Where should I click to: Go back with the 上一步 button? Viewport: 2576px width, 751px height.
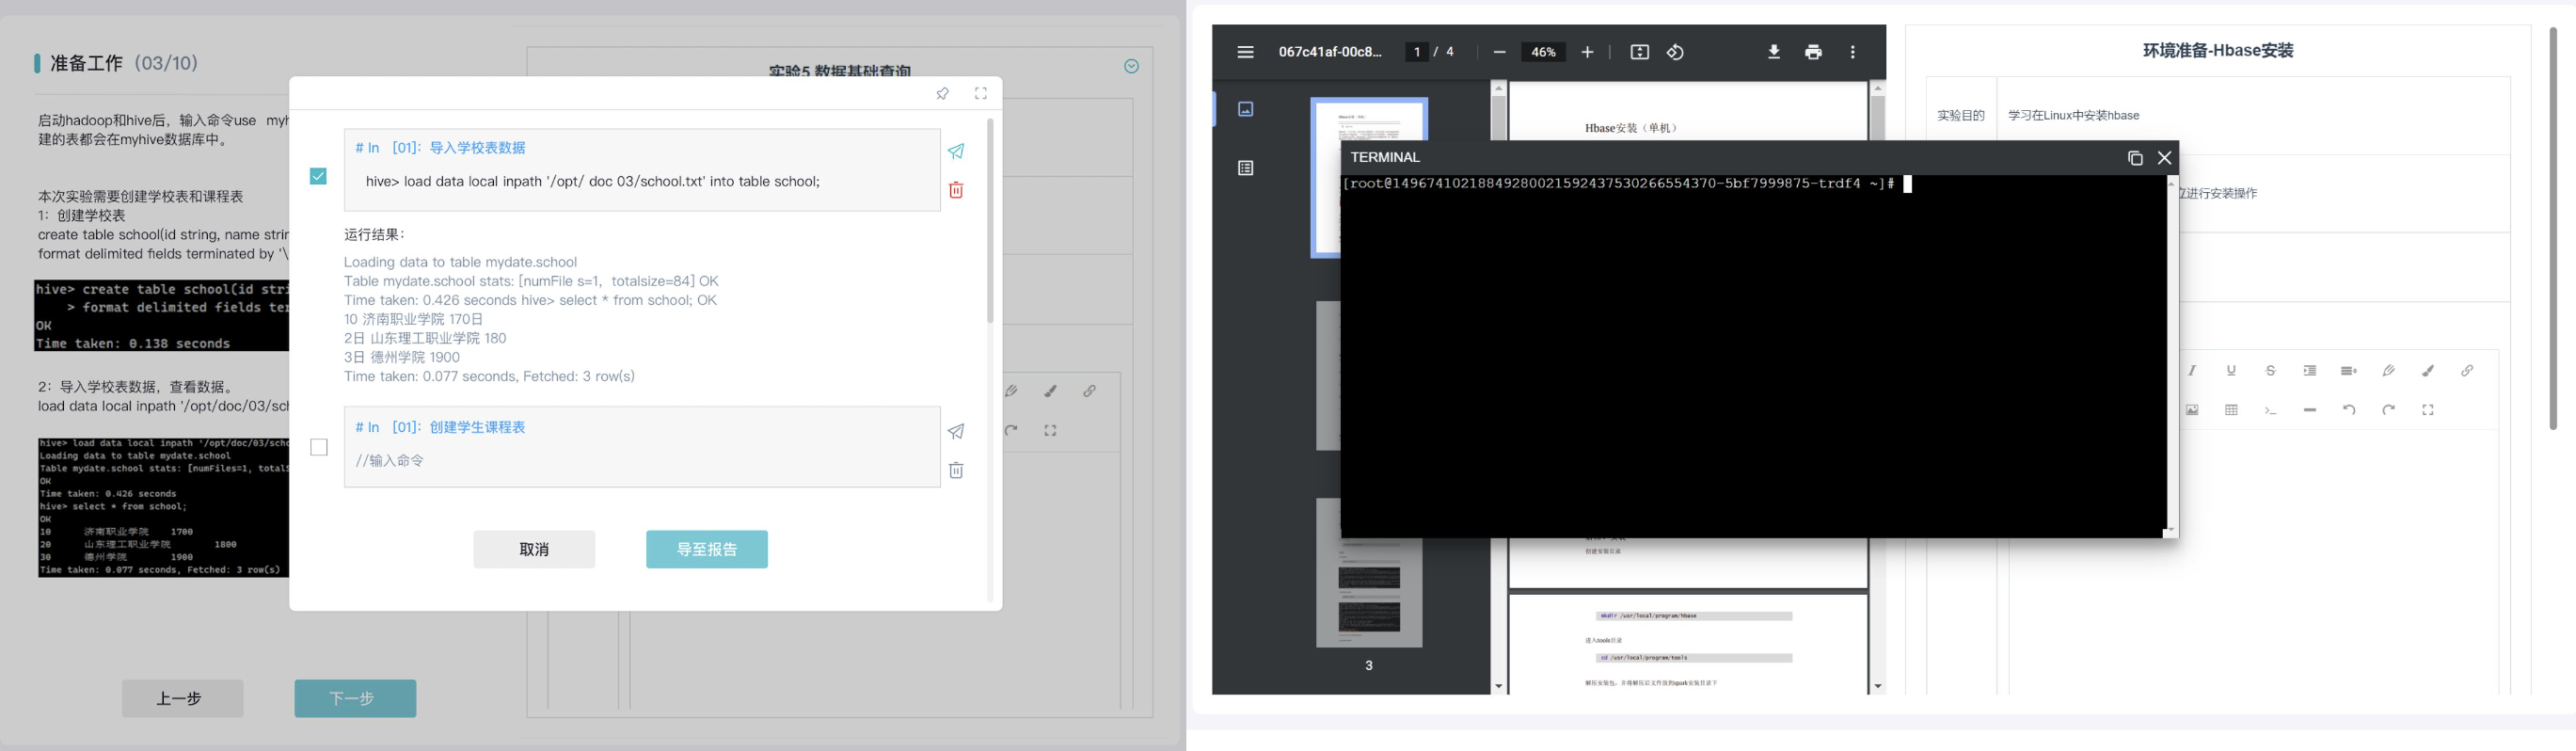tap(182, 698)
